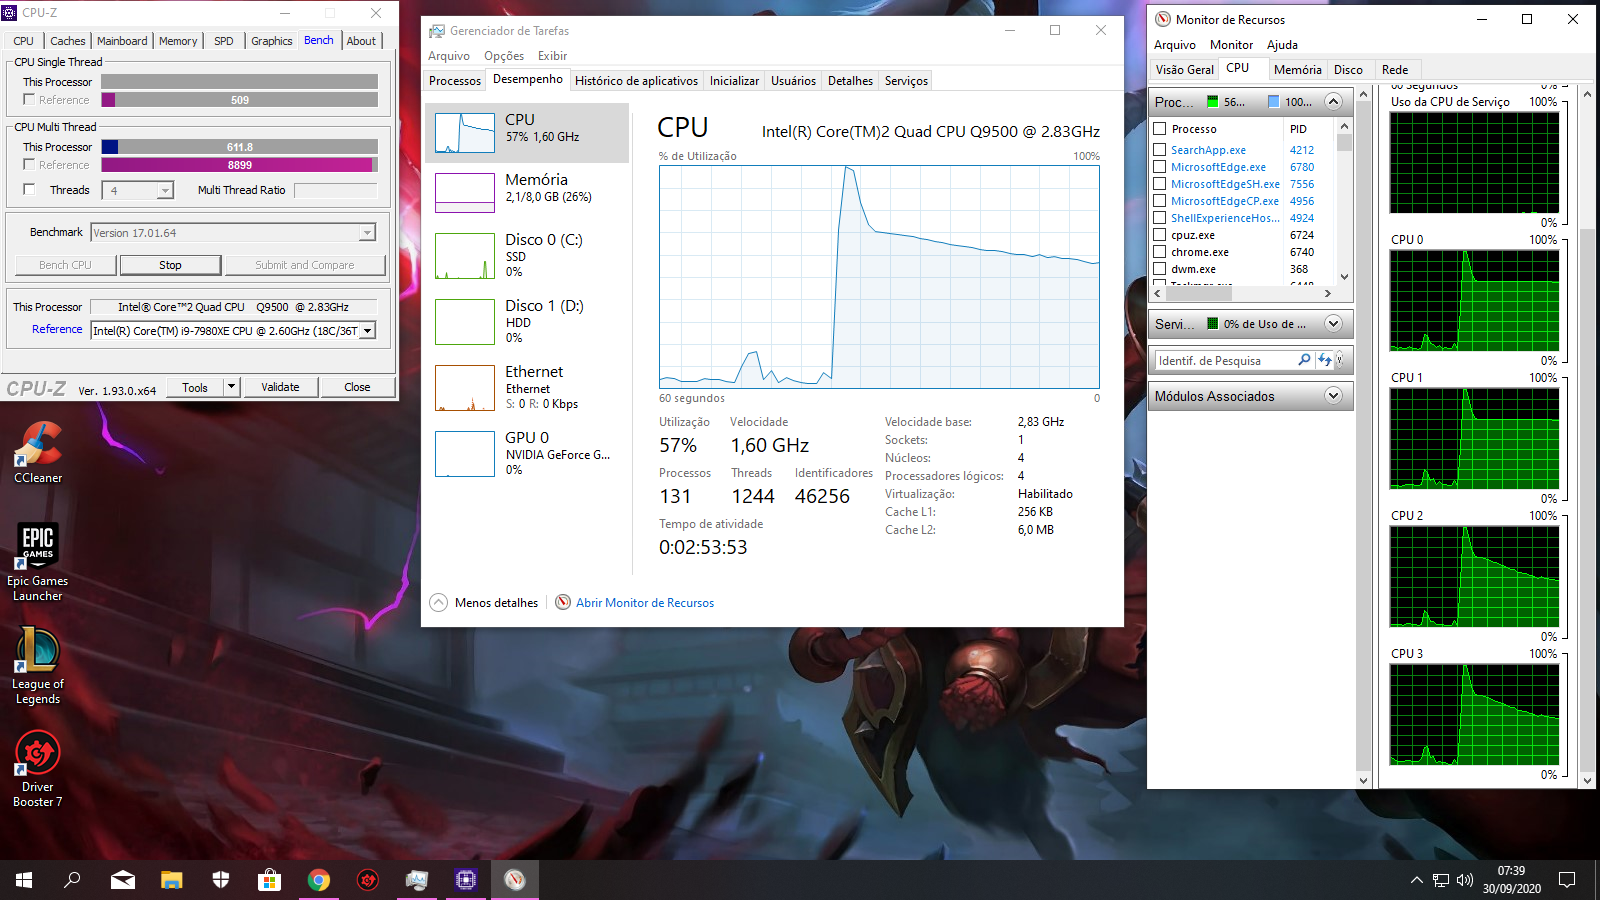Switch to Resource Monitor taskbar icon
Viewport: 1600px width, 900px height.
tap(515, 880)
